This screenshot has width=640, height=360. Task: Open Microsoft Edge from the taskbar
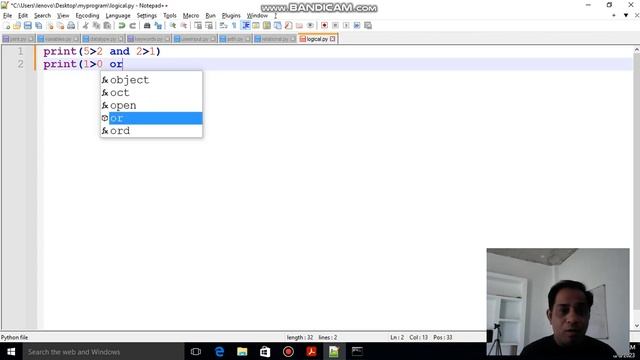pos(219,351)
